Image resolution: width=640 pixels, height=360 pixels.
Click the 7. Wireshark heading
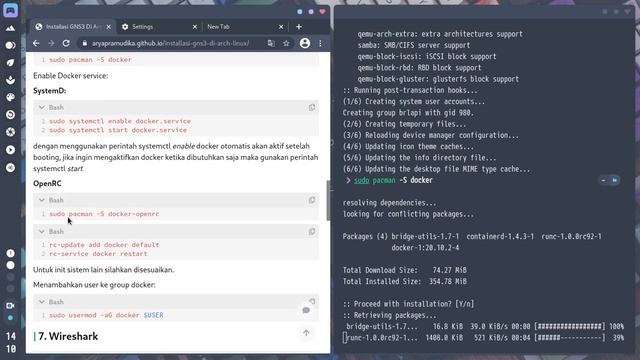[68, 336]
